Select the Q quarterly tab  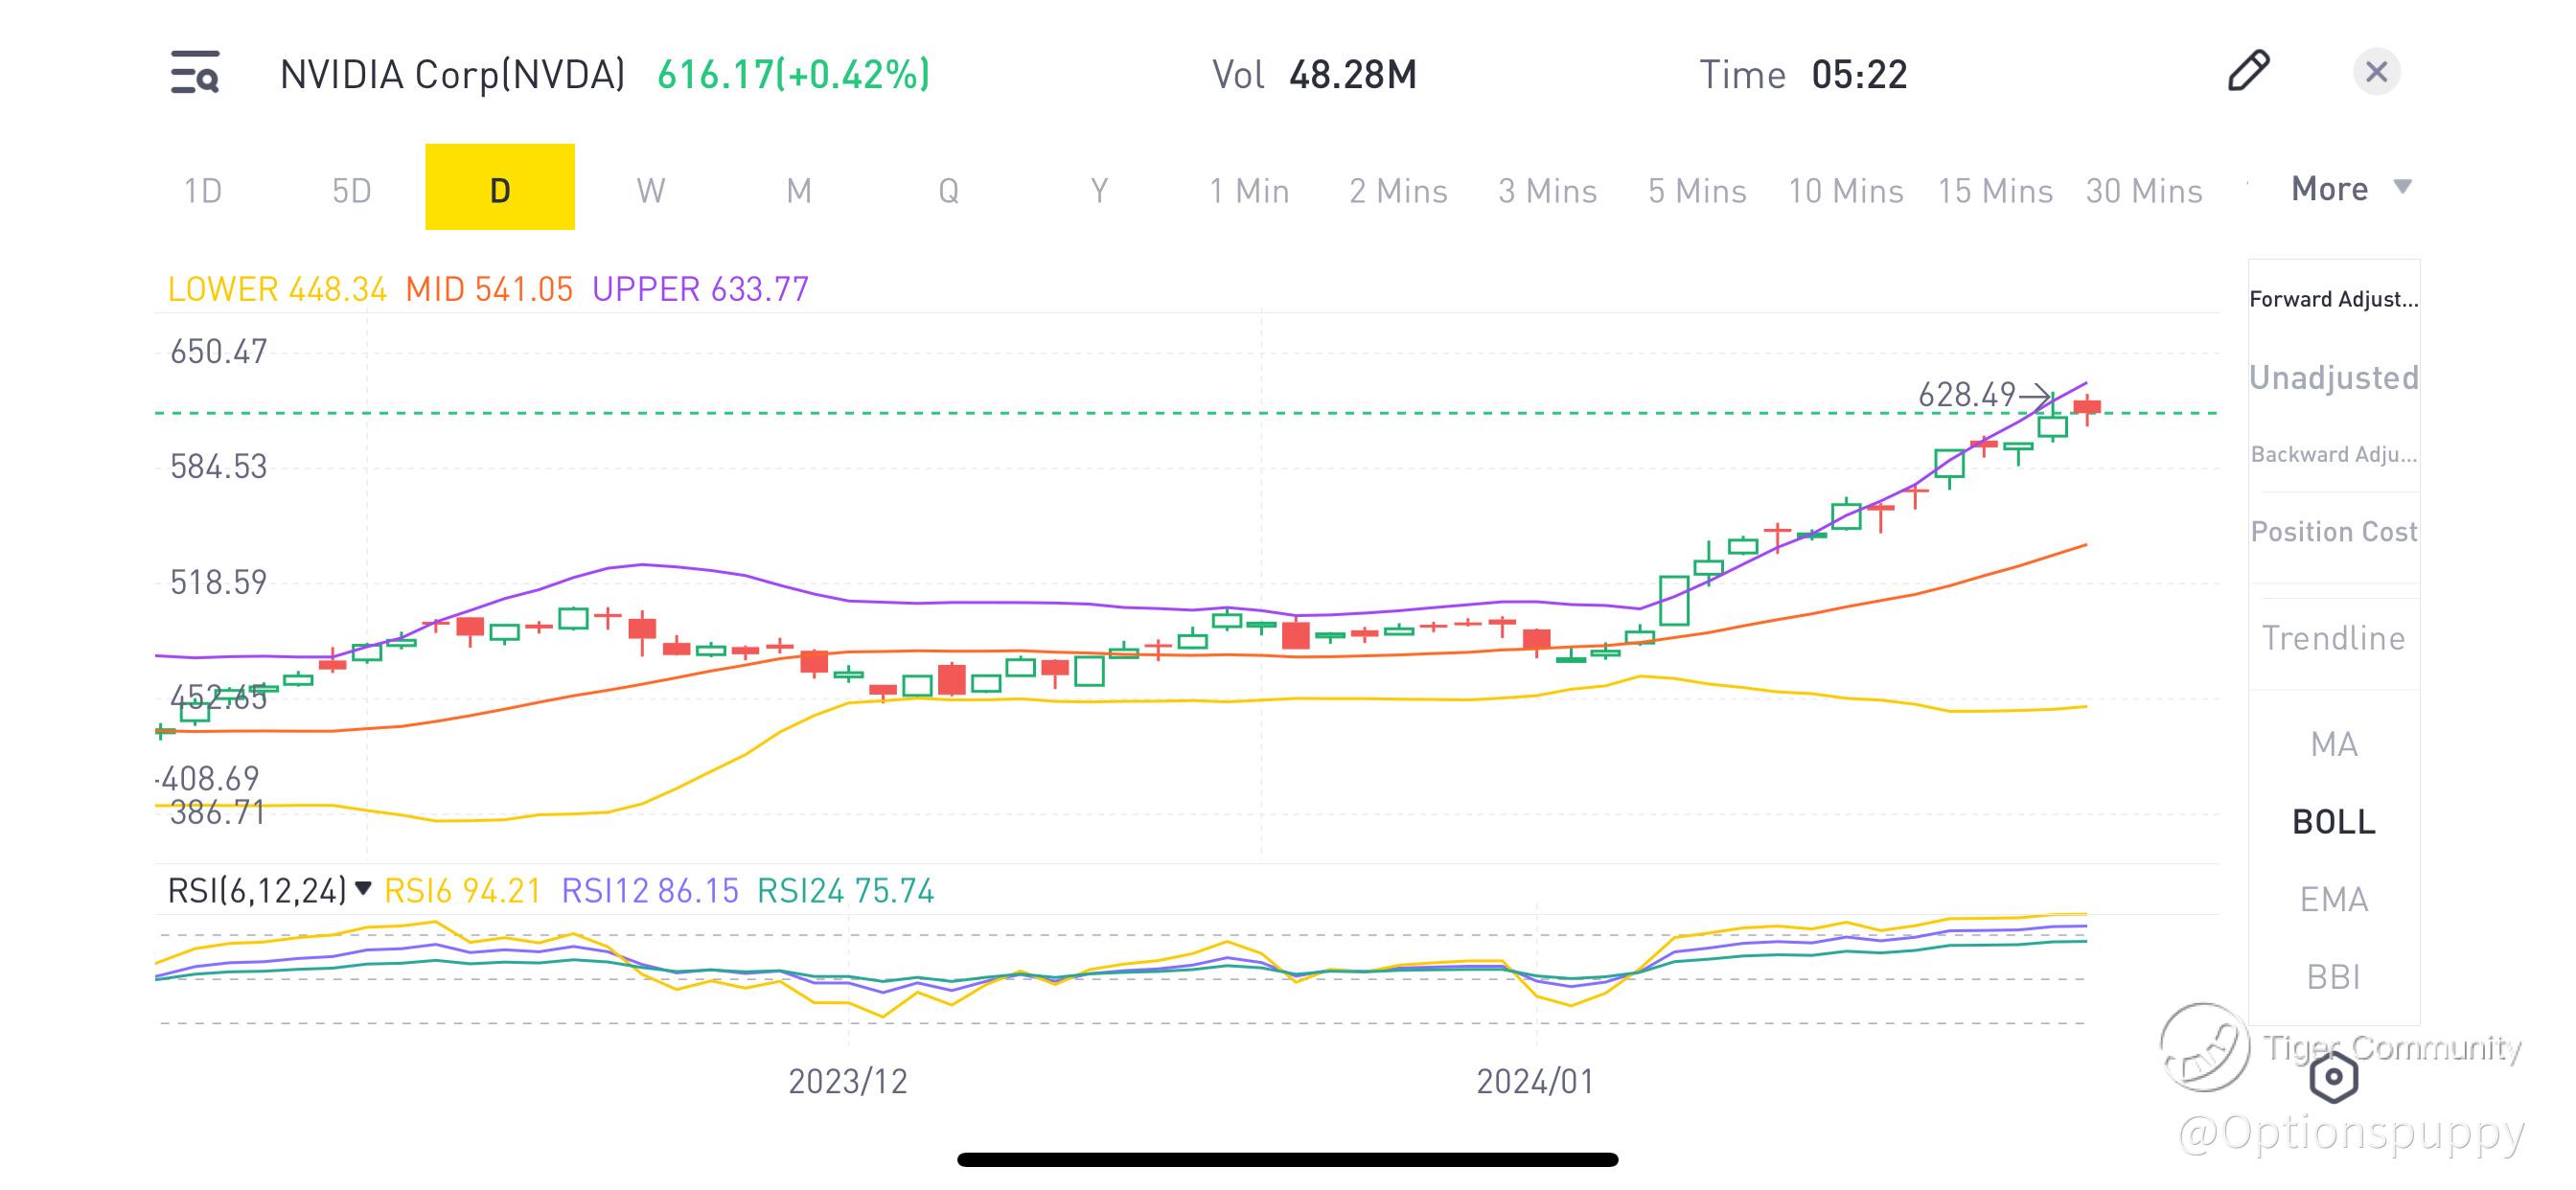948,189
